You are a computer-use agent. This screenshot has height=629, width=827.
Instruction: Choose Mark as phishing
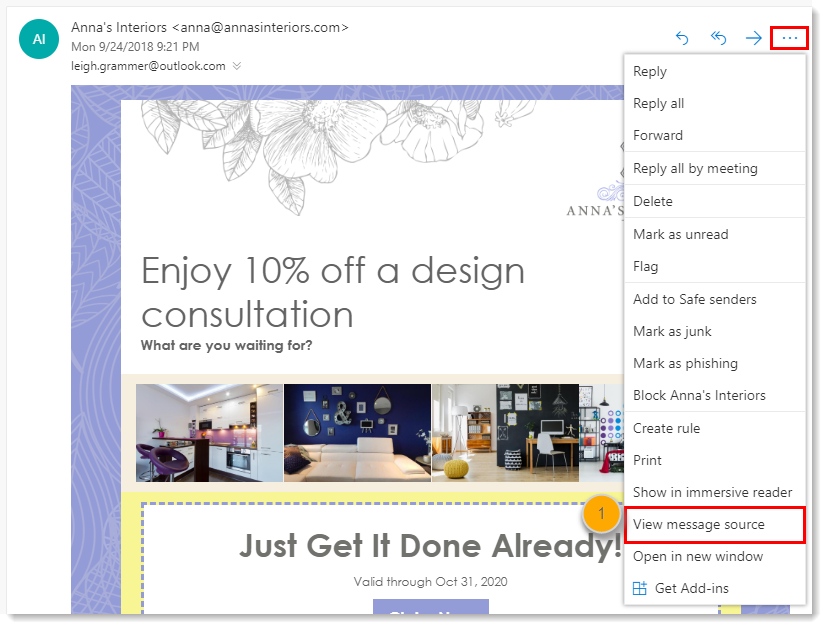(715, 363)
